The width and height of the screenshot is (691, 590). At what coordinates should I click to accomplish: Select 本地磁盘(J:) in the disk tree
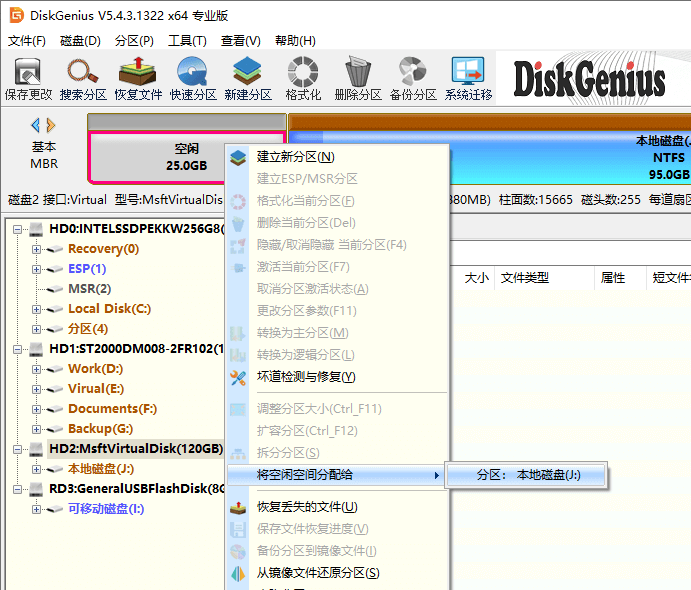click(101, 469)
